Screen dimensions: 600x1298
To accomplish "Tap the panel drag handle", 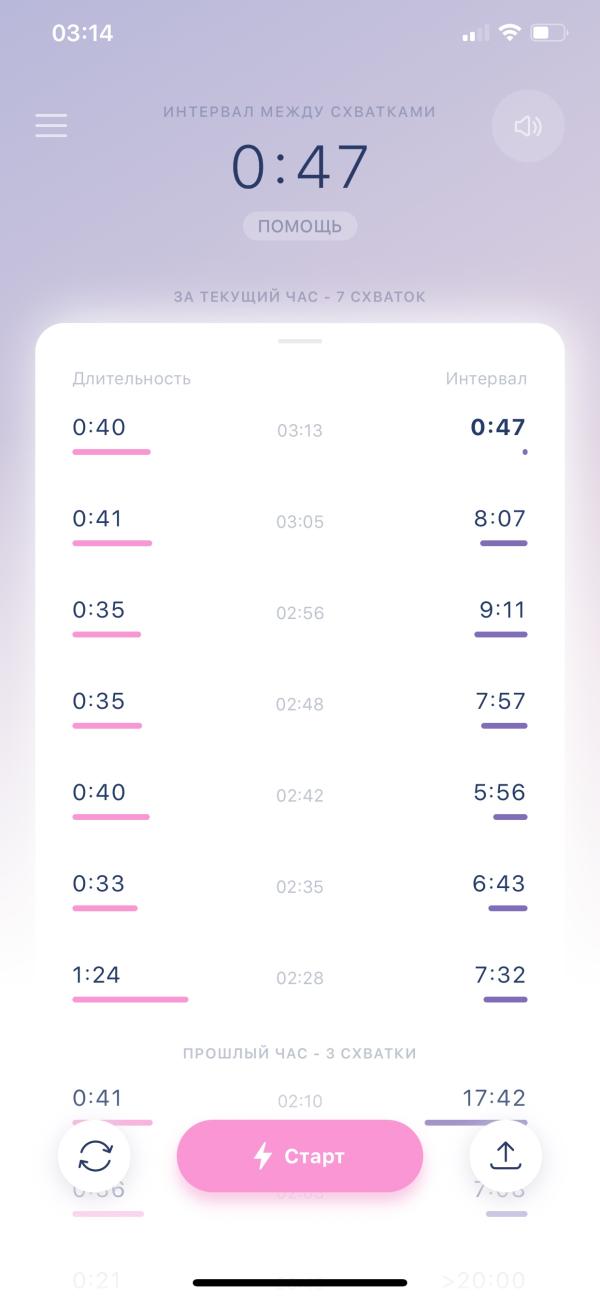I will coord(300,341).
